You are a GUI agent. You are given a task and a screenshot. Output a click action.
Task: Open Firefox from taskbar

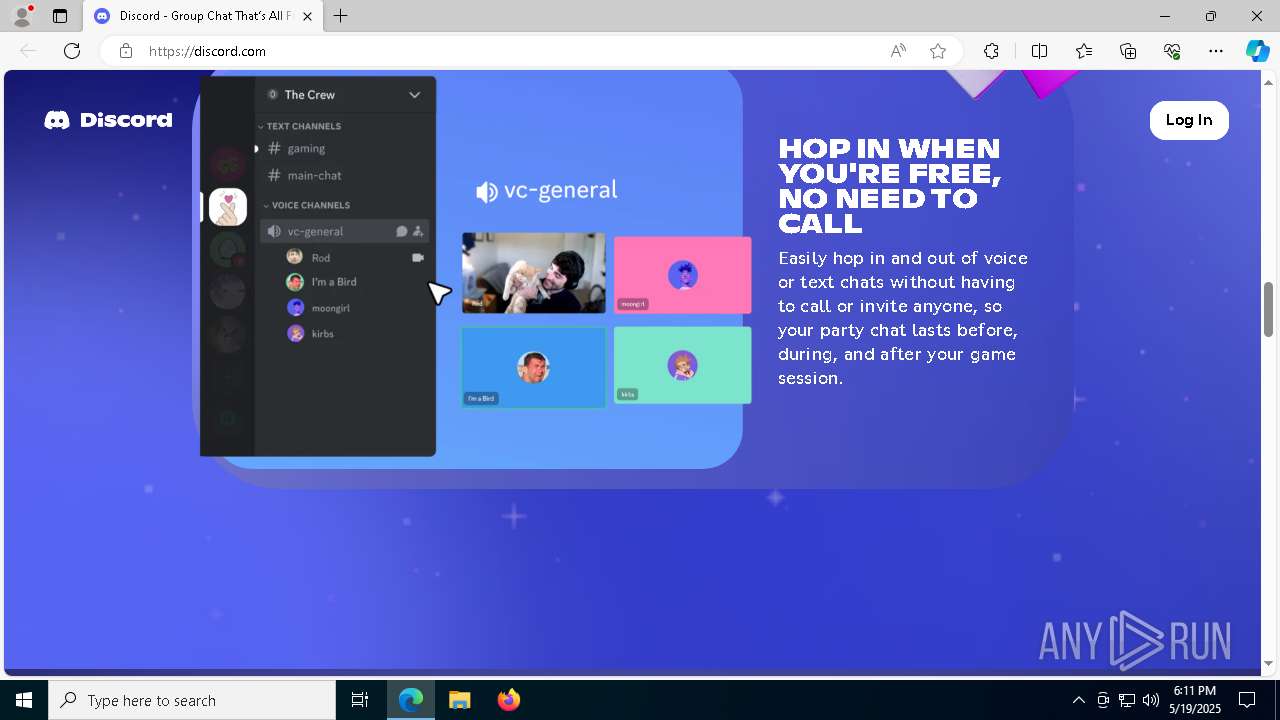click(x=508, y=700)
